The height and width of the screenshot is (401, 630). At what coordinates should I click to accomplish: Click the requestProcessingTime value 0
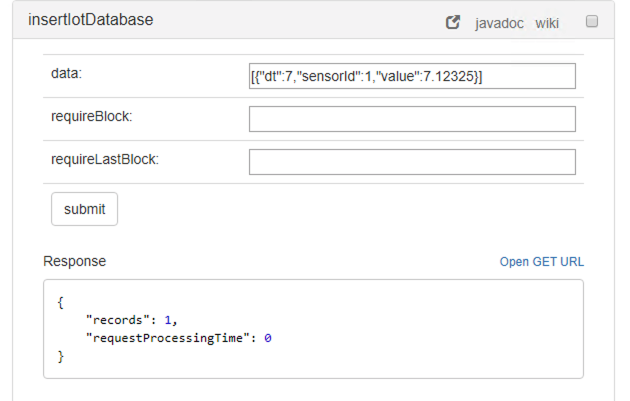tap(268, 338)
